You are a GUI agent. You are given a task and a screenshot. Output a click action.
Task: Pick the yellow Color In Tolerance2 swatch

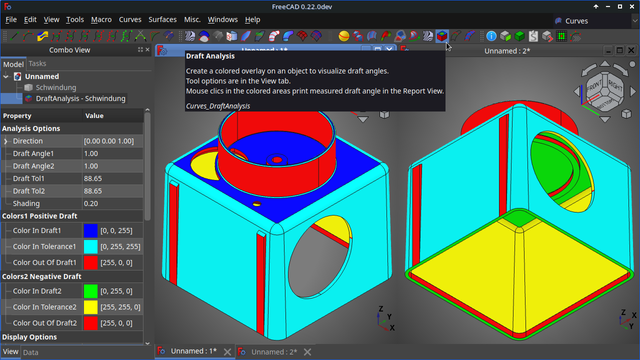click(x=91, y=307)
